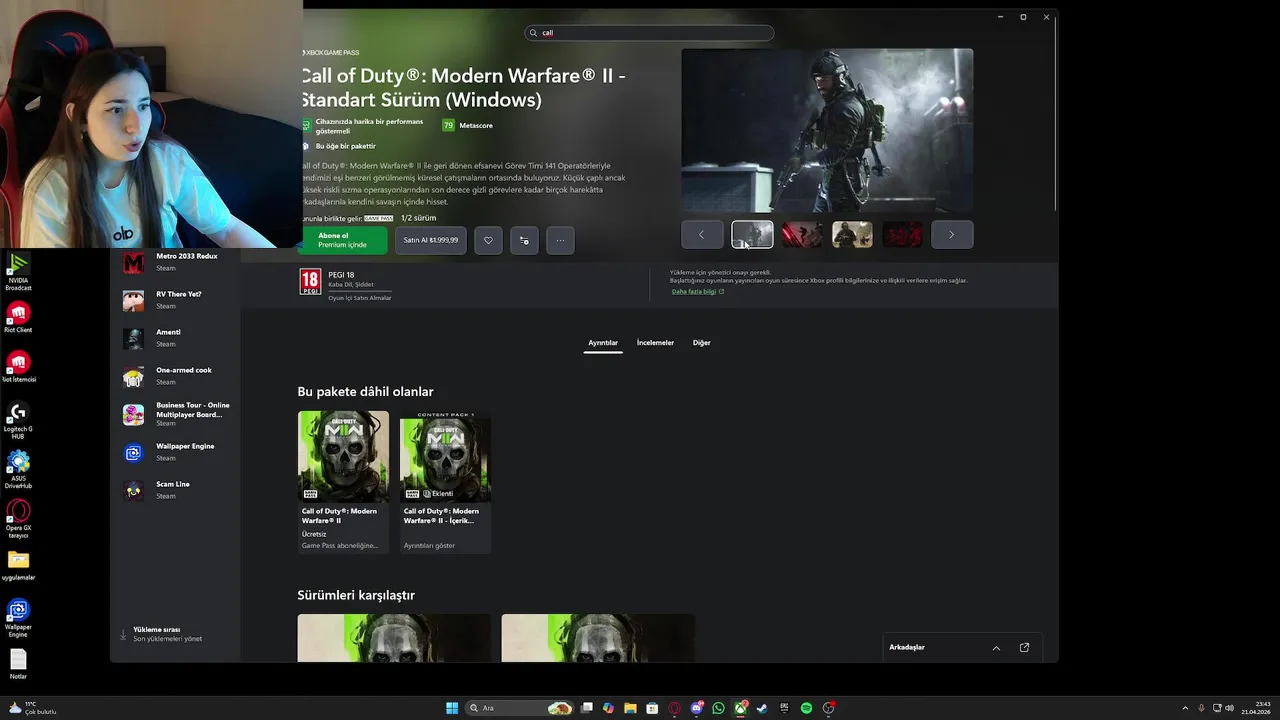1280x720 pixels.
Task: Click the "Sürümleri karşılaştır" heading
Action: click(356, 595)
